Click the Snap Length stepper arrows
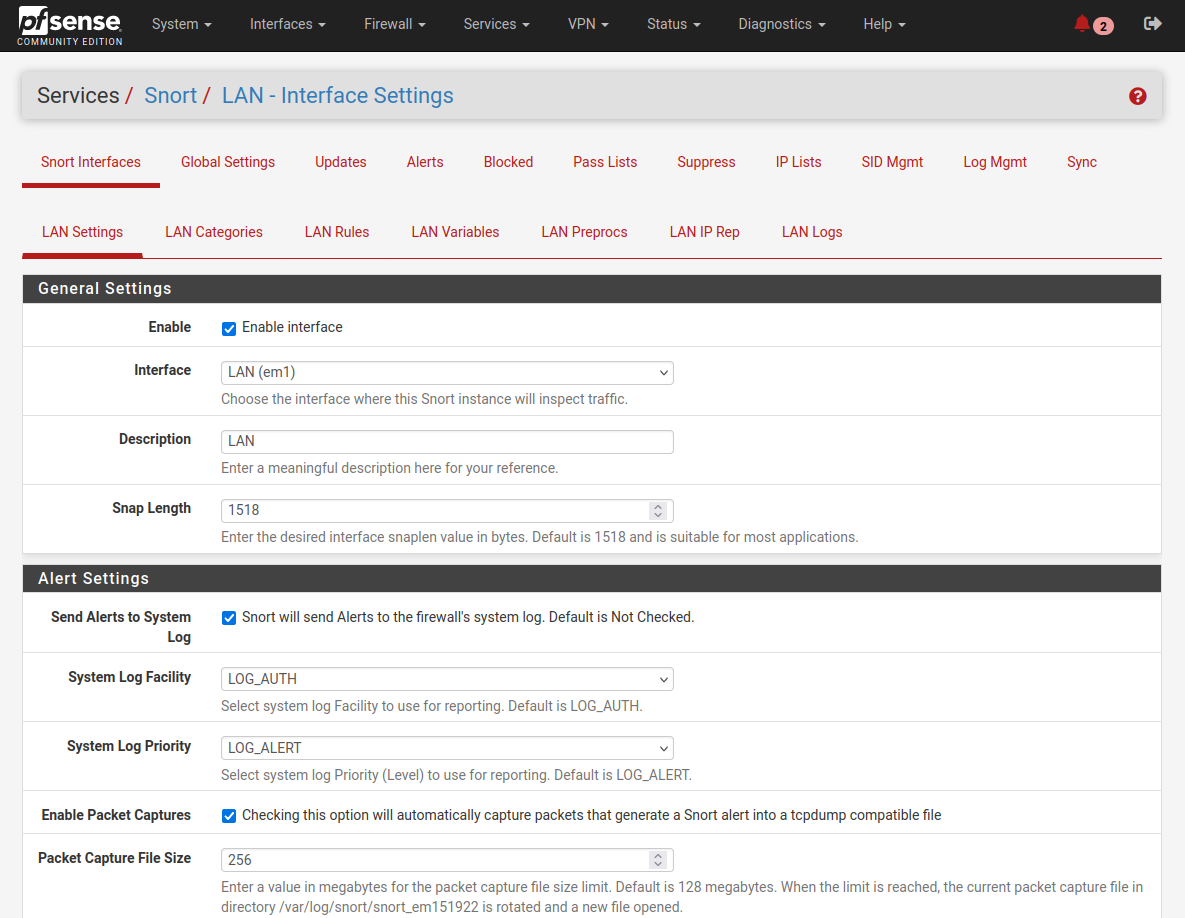The image size is (1185, 918). pyautogui.click(x=658, y=510)
